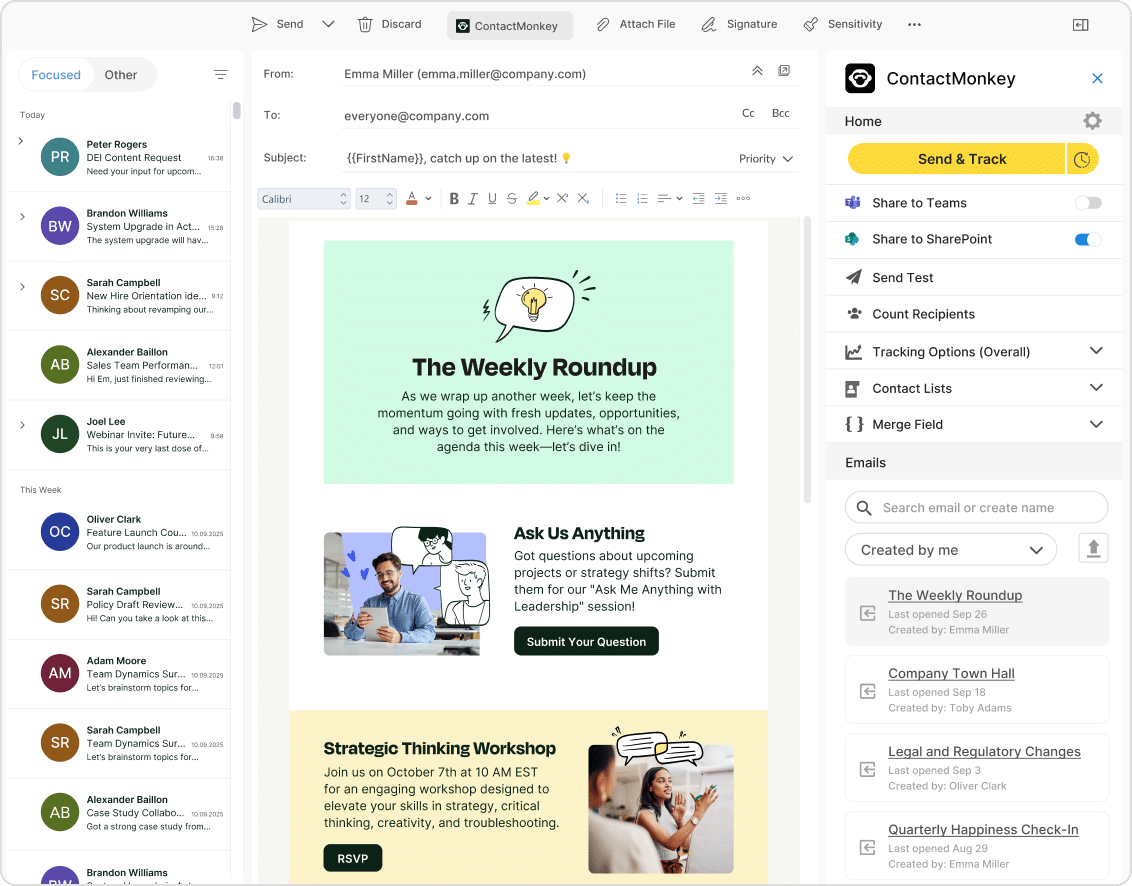Enable the Share to Teams toggle
This screenshot has width=1132, height=886.
tap(1088, 203)
